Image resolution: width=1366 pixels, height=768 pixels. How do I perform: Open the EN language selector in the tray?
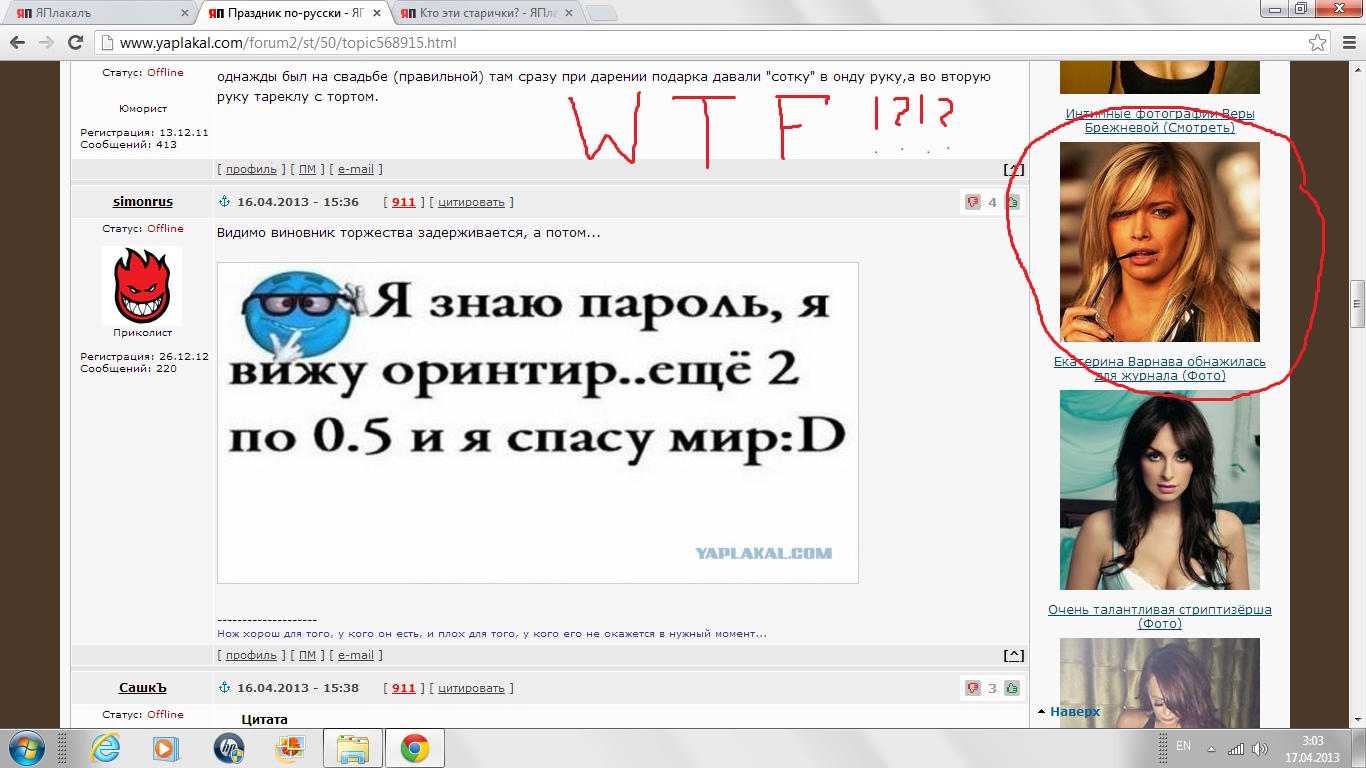point(1183,746)
